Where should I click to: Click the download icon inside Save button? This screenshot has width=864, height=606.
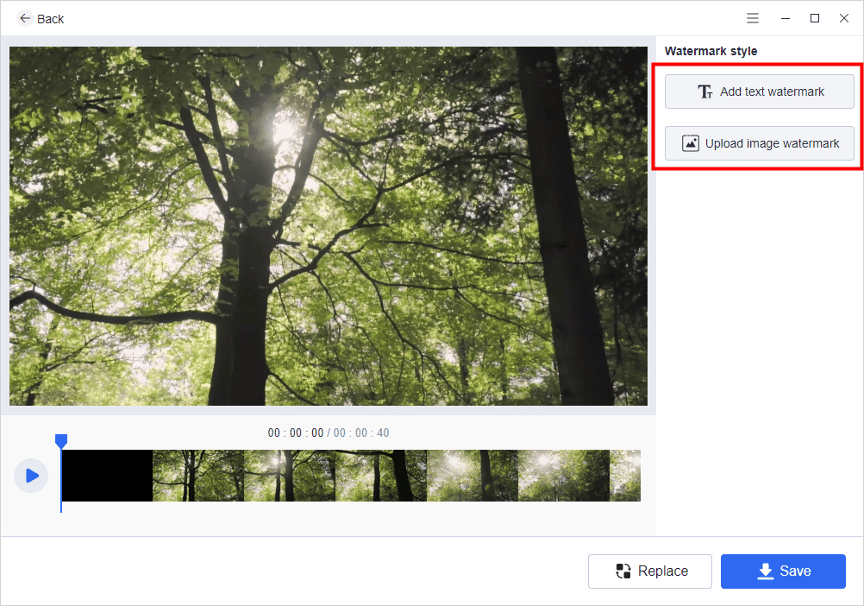pyautogui.click(x=764, y=571)
